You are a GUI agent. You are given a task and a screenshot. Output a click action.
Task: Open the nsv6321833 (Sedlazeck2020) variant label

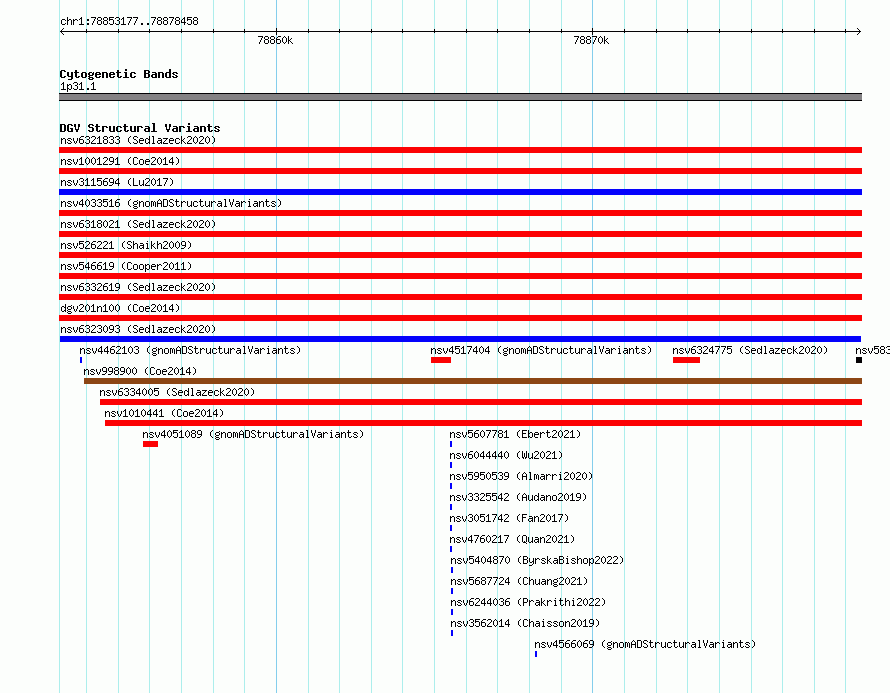tap(138, 140)
